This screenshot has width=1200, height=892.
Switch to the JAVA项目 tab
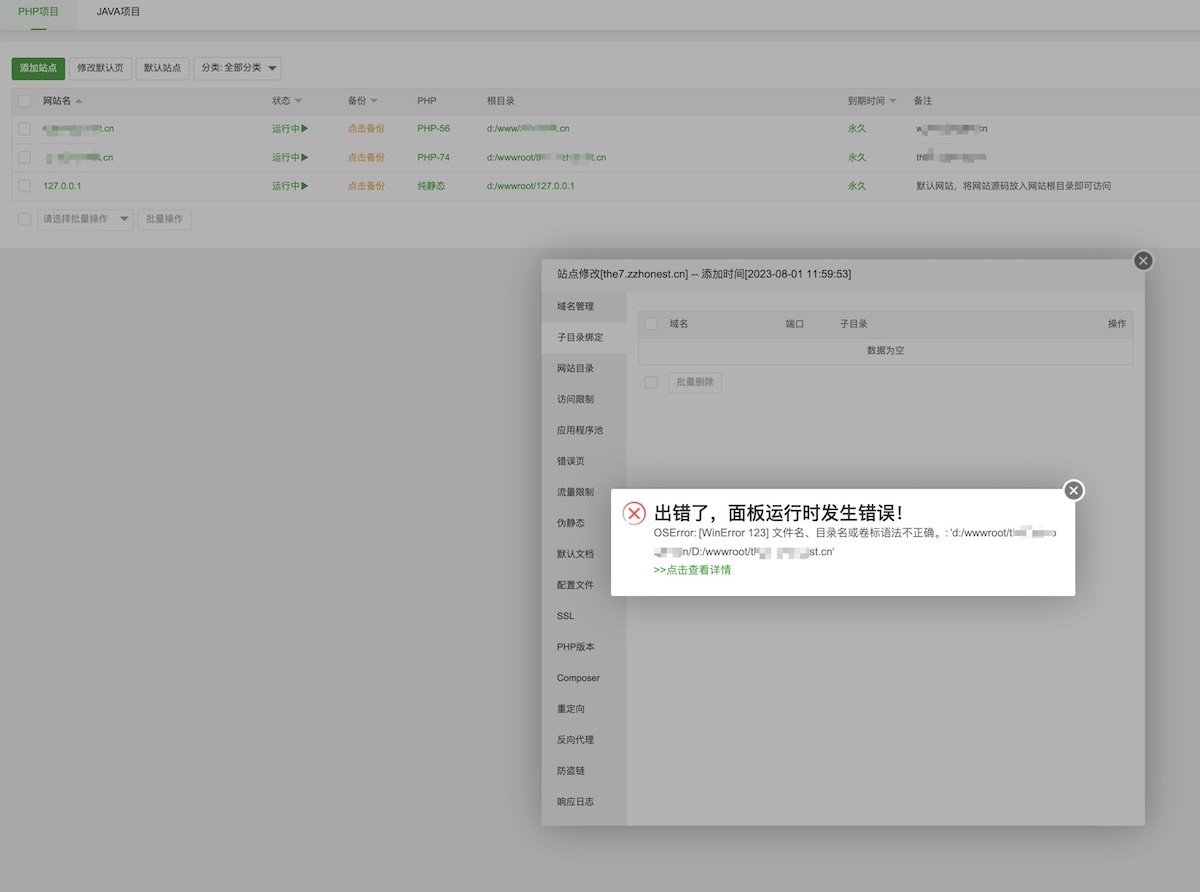[x=118, y=12]
